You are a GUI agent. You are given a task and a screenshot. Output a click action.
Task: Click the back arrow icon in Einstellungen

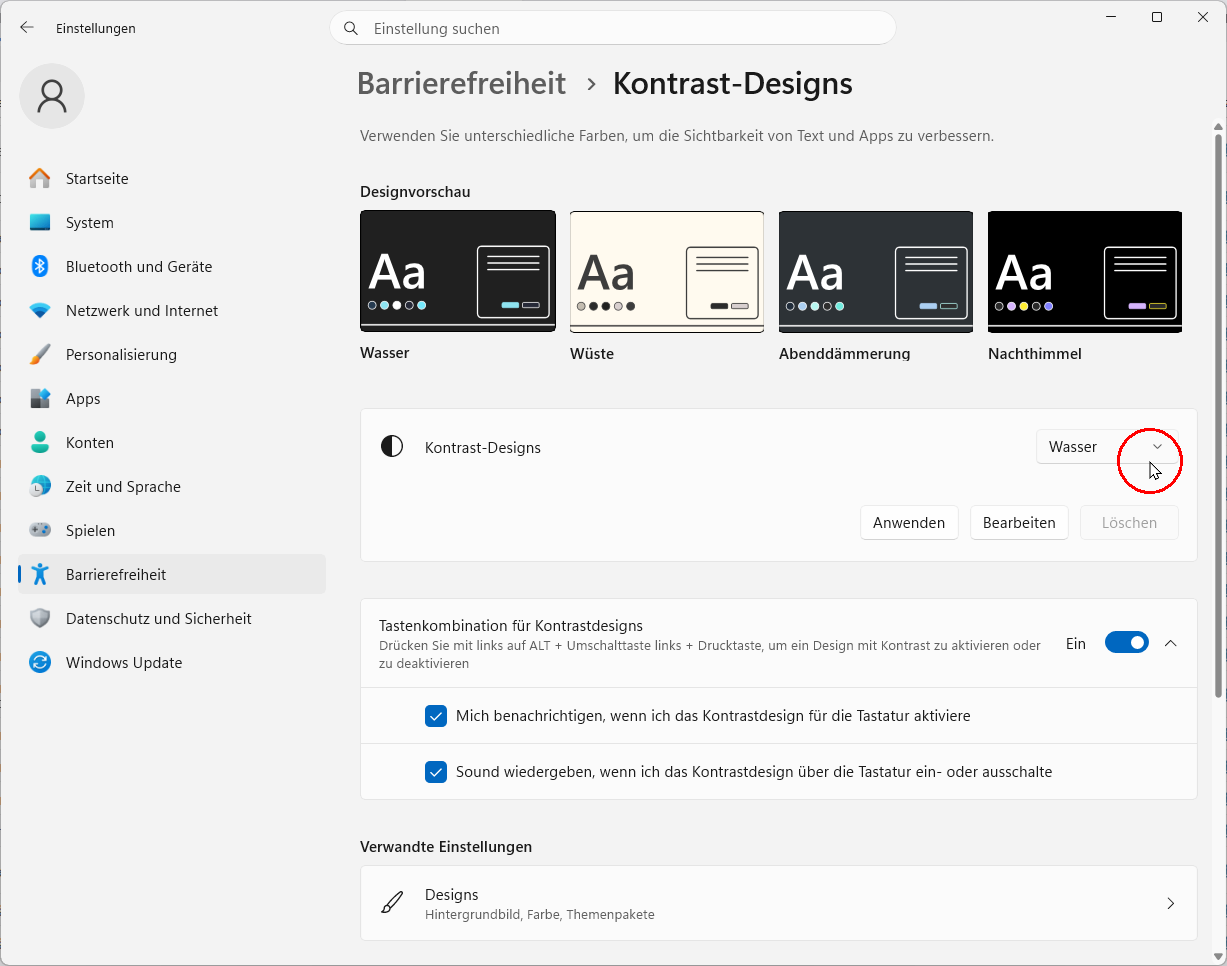tap(27, 28)
